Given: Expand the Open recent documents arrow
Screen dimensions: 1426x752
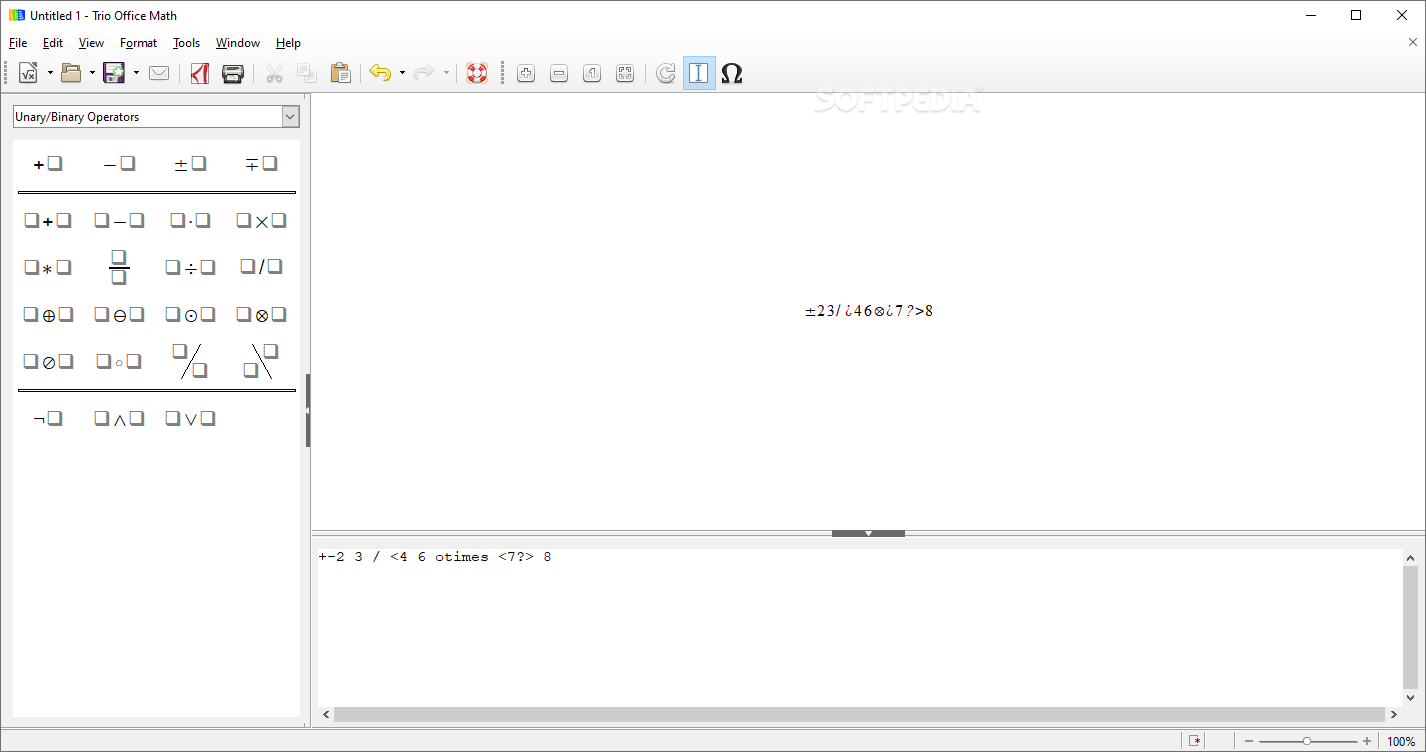Looking at the screenshot, I should pos(92,73).
